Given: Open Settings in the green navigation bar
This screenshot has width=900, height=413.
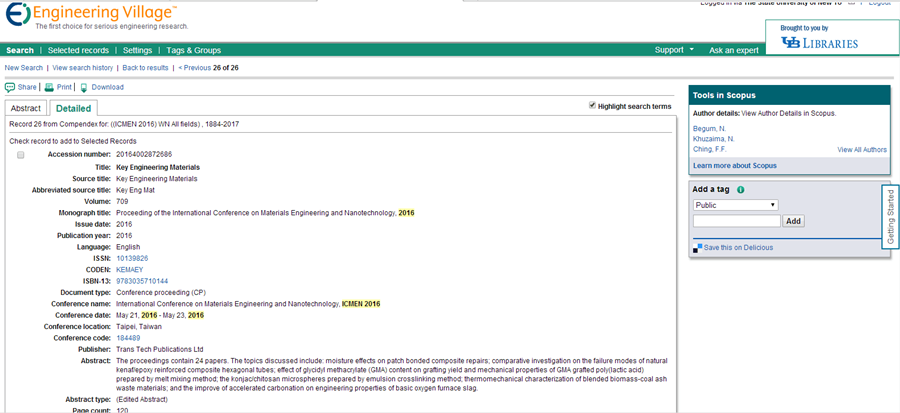Looking at the screenshot, I should [137, 50].
